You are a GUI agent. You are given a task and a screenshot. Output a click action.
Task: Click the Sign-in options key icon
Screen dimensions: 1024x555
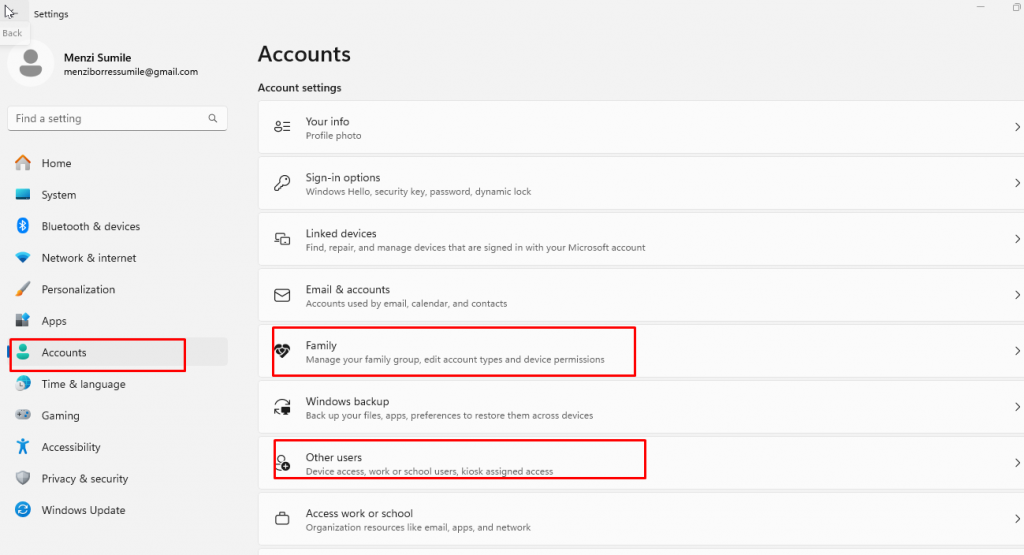click(x=282, y=183)
